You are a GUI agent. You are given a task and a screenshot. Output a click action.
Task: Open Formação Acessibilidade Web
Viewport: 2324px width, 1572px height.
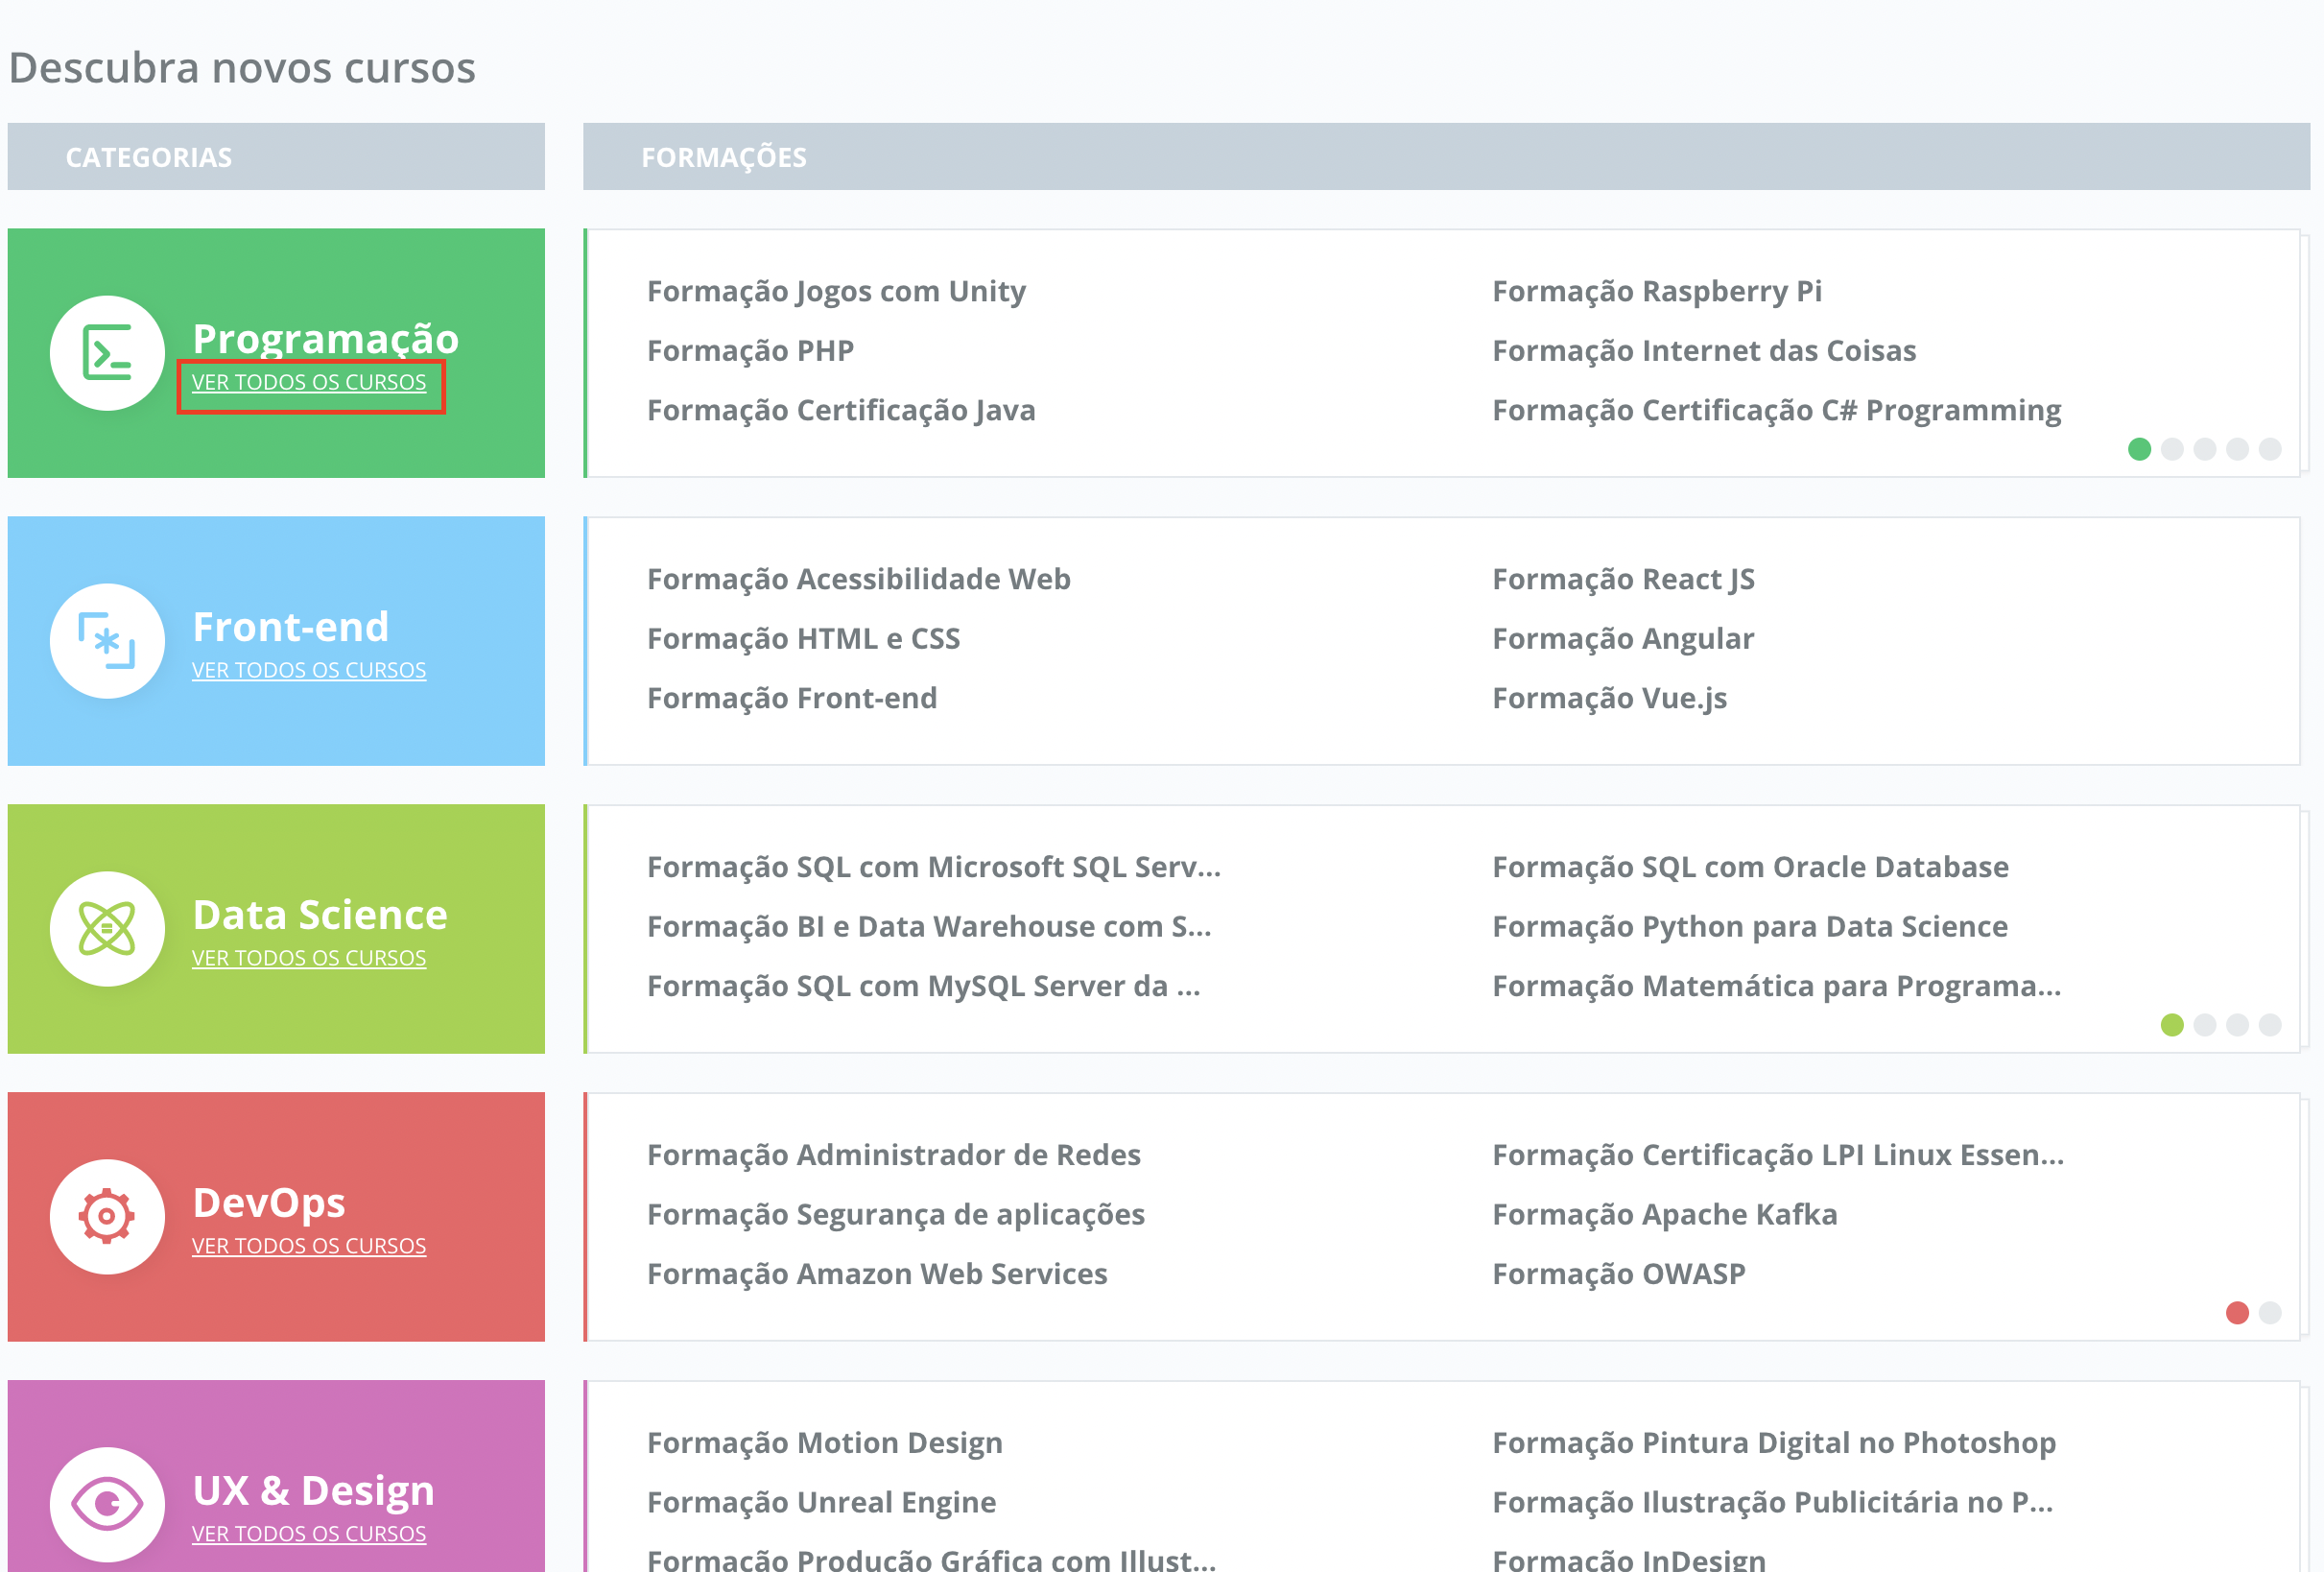[859, 579]
